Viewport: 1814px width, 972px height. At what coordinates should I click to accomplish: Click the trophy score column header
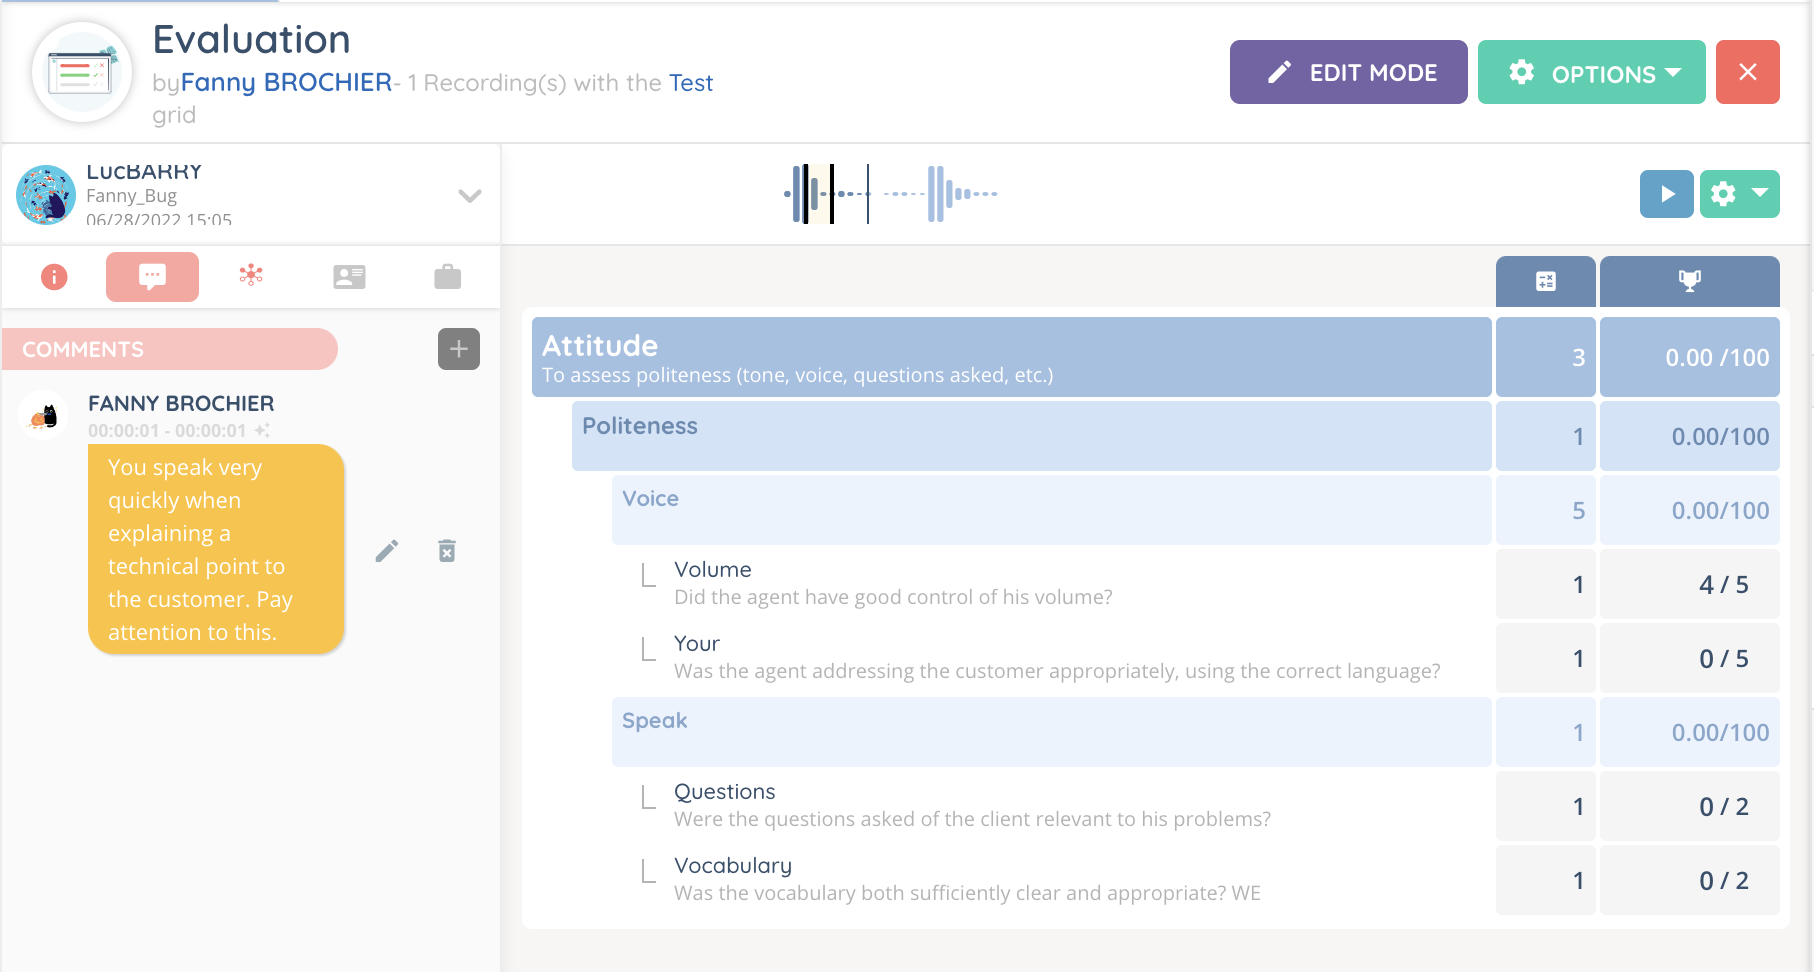point(1689,282)
